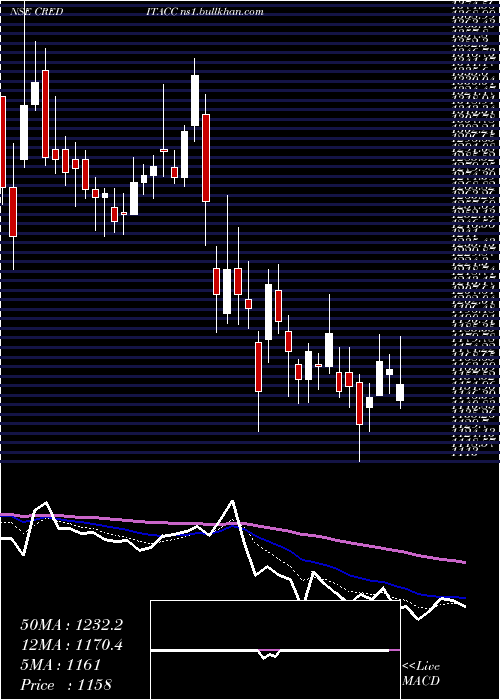
Task: Click the <<Live MACD label
Action: [421, 674]
